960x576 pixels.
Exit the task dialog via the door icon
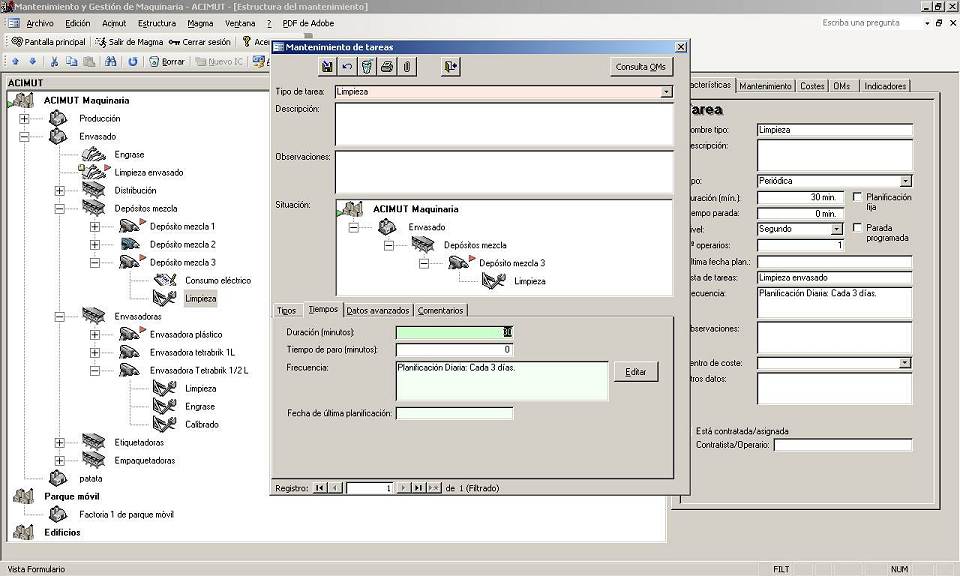(x=451, y=66)
